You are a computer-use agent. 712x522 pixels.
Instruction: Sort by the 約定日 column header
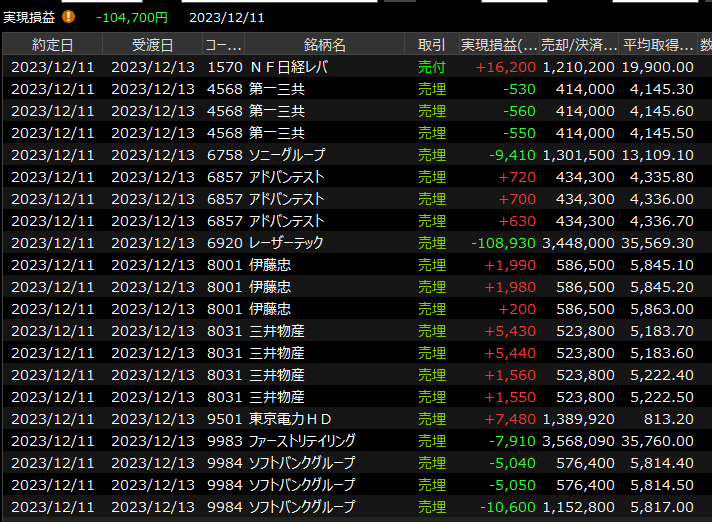point(52,45)
